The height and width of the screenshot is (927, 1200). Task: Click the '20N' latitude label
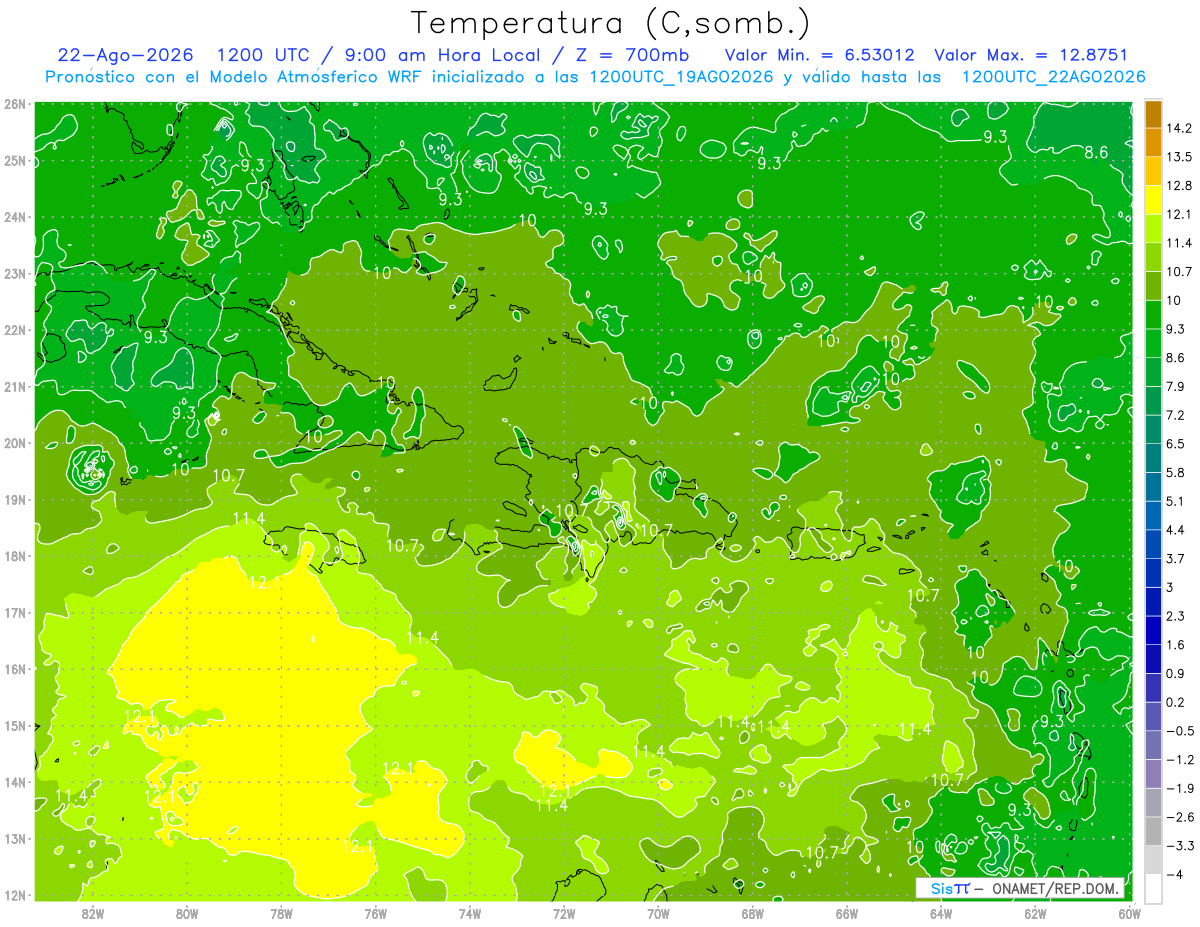[x=15, y=443]
